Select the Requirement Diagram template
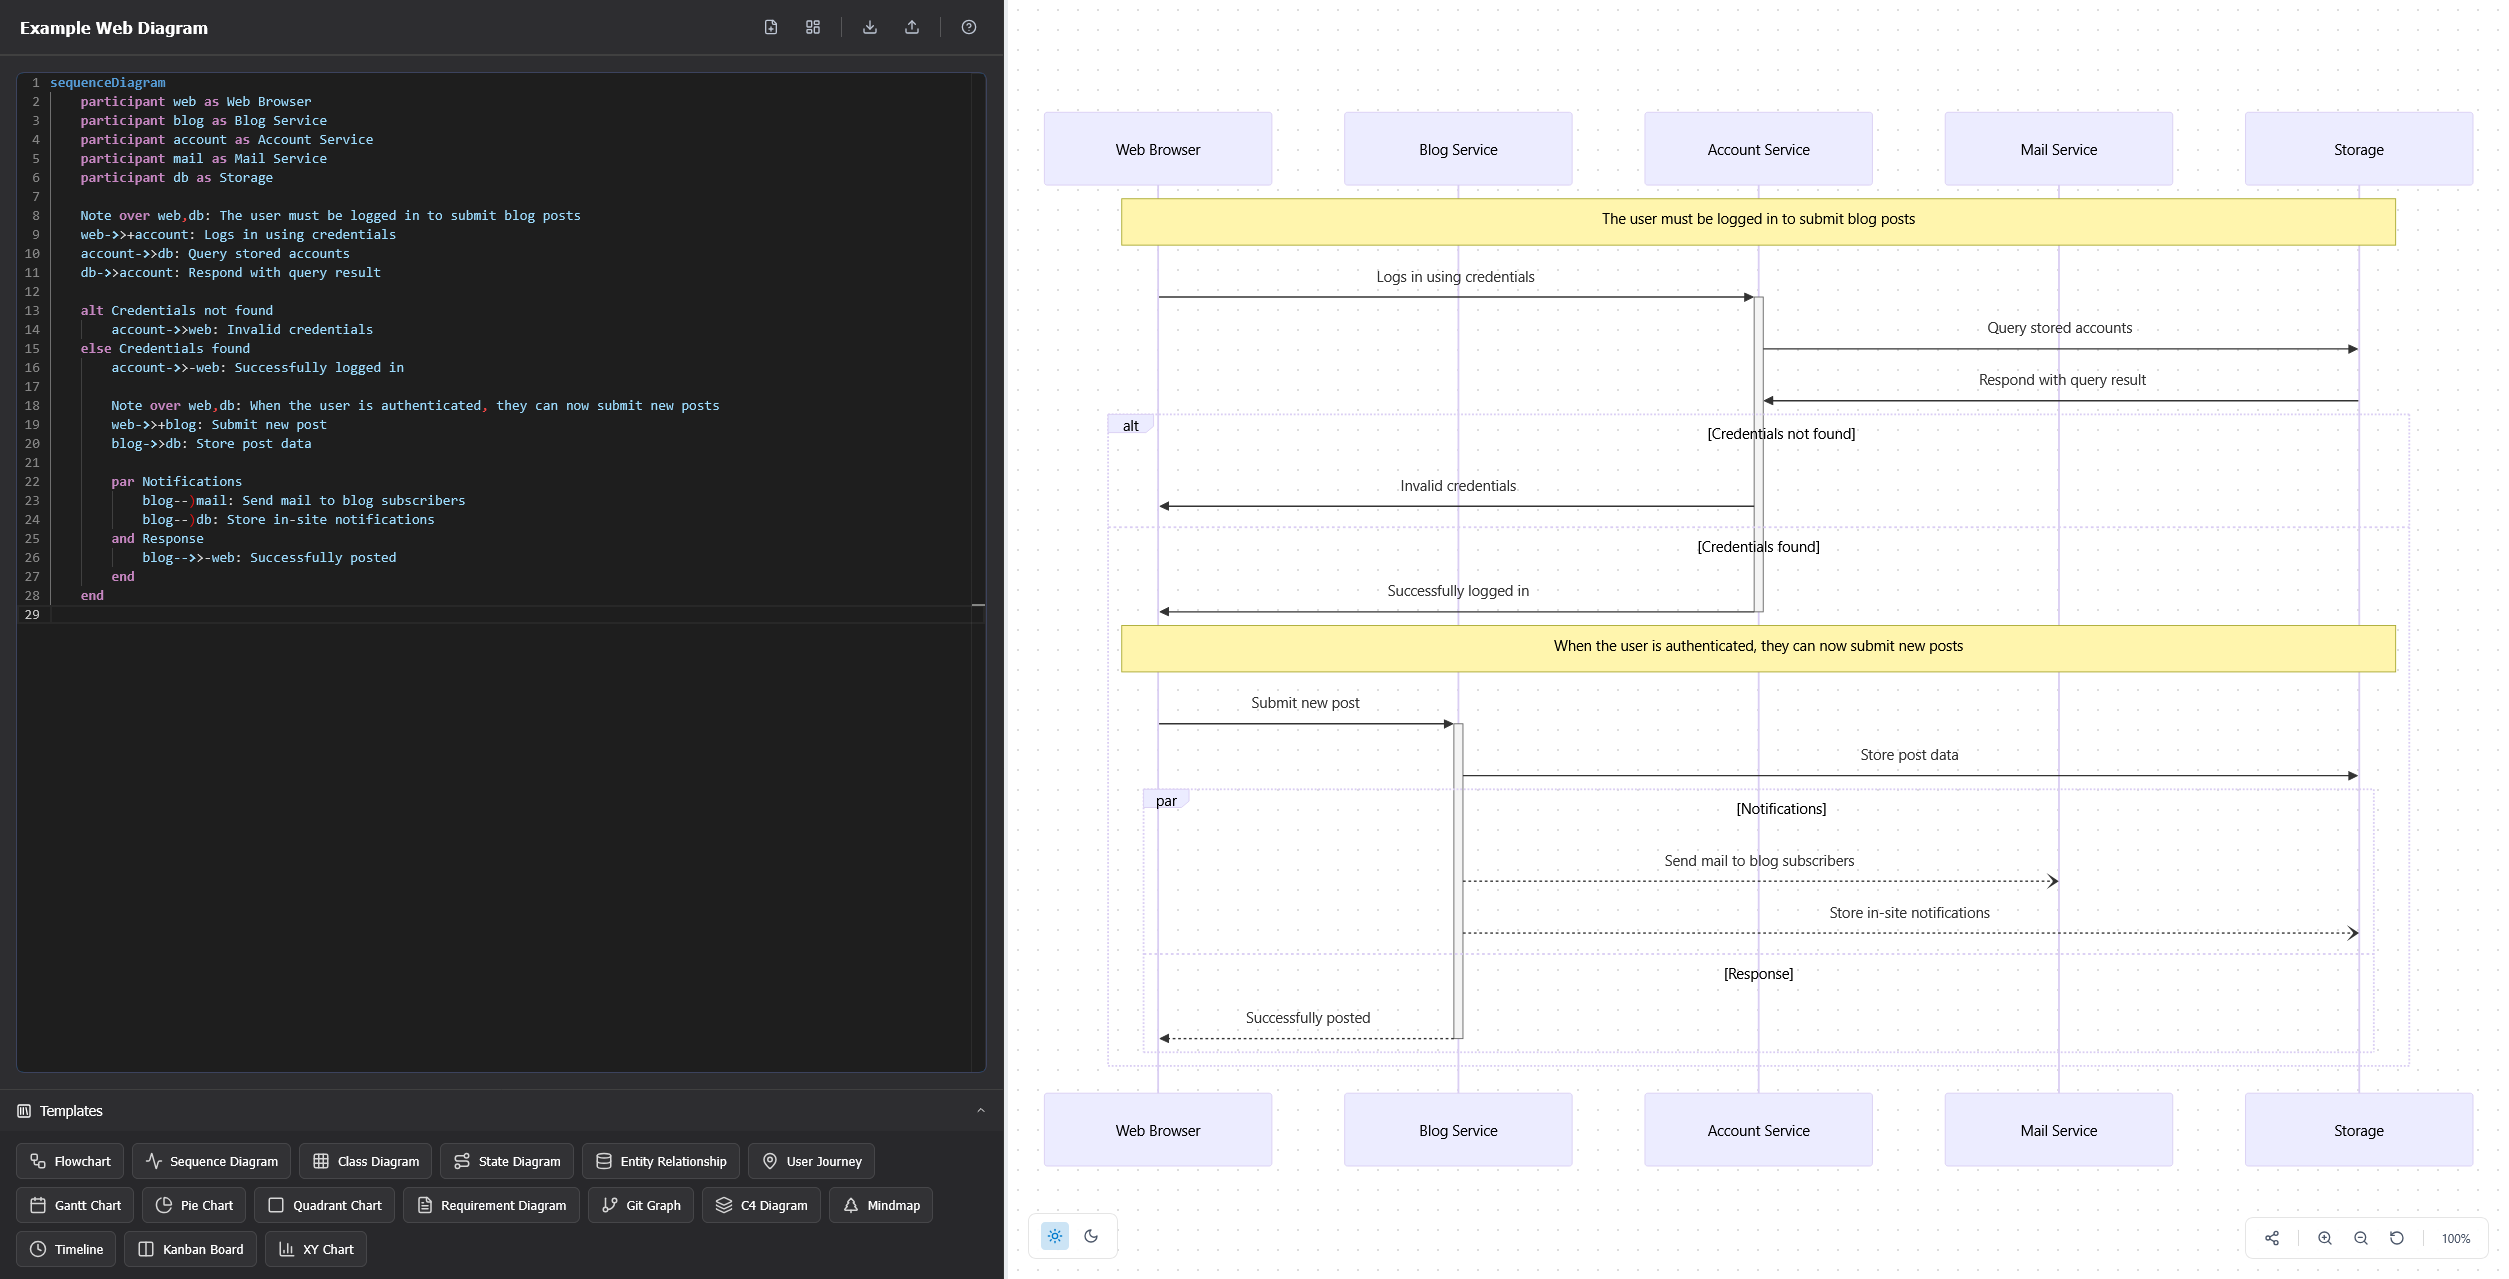This screenshot has width=2509, height=1279. point(491,1205)
